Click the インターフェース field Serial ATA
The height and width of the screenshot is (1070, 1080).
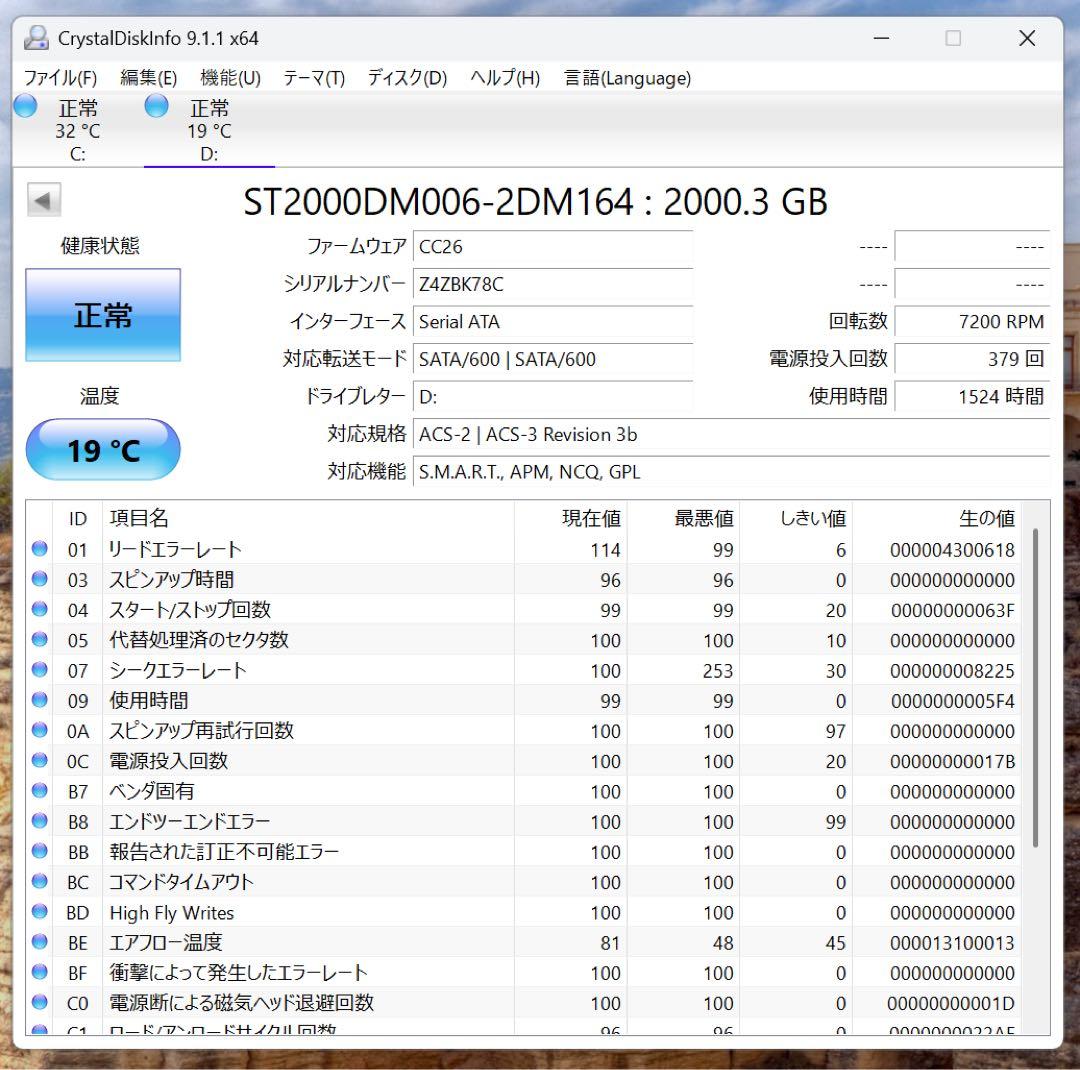point(553,322)
